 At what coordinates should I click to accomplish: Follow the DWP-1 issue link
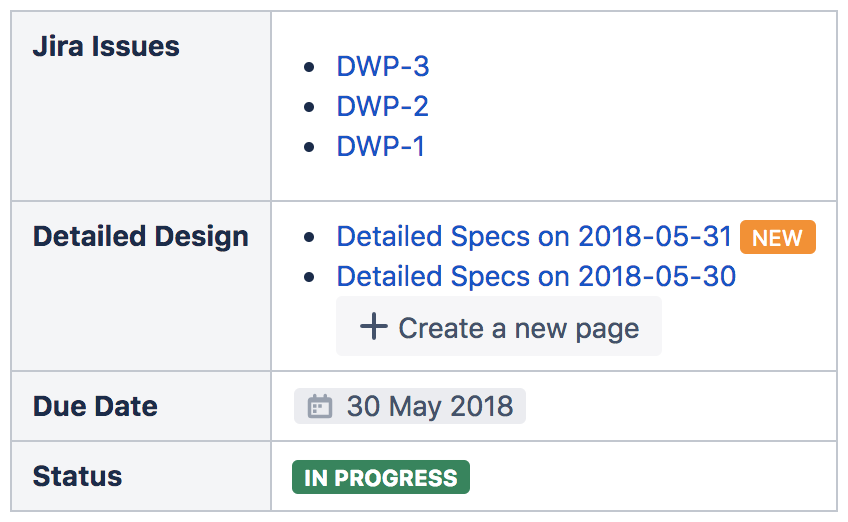(x=380, y=146)
